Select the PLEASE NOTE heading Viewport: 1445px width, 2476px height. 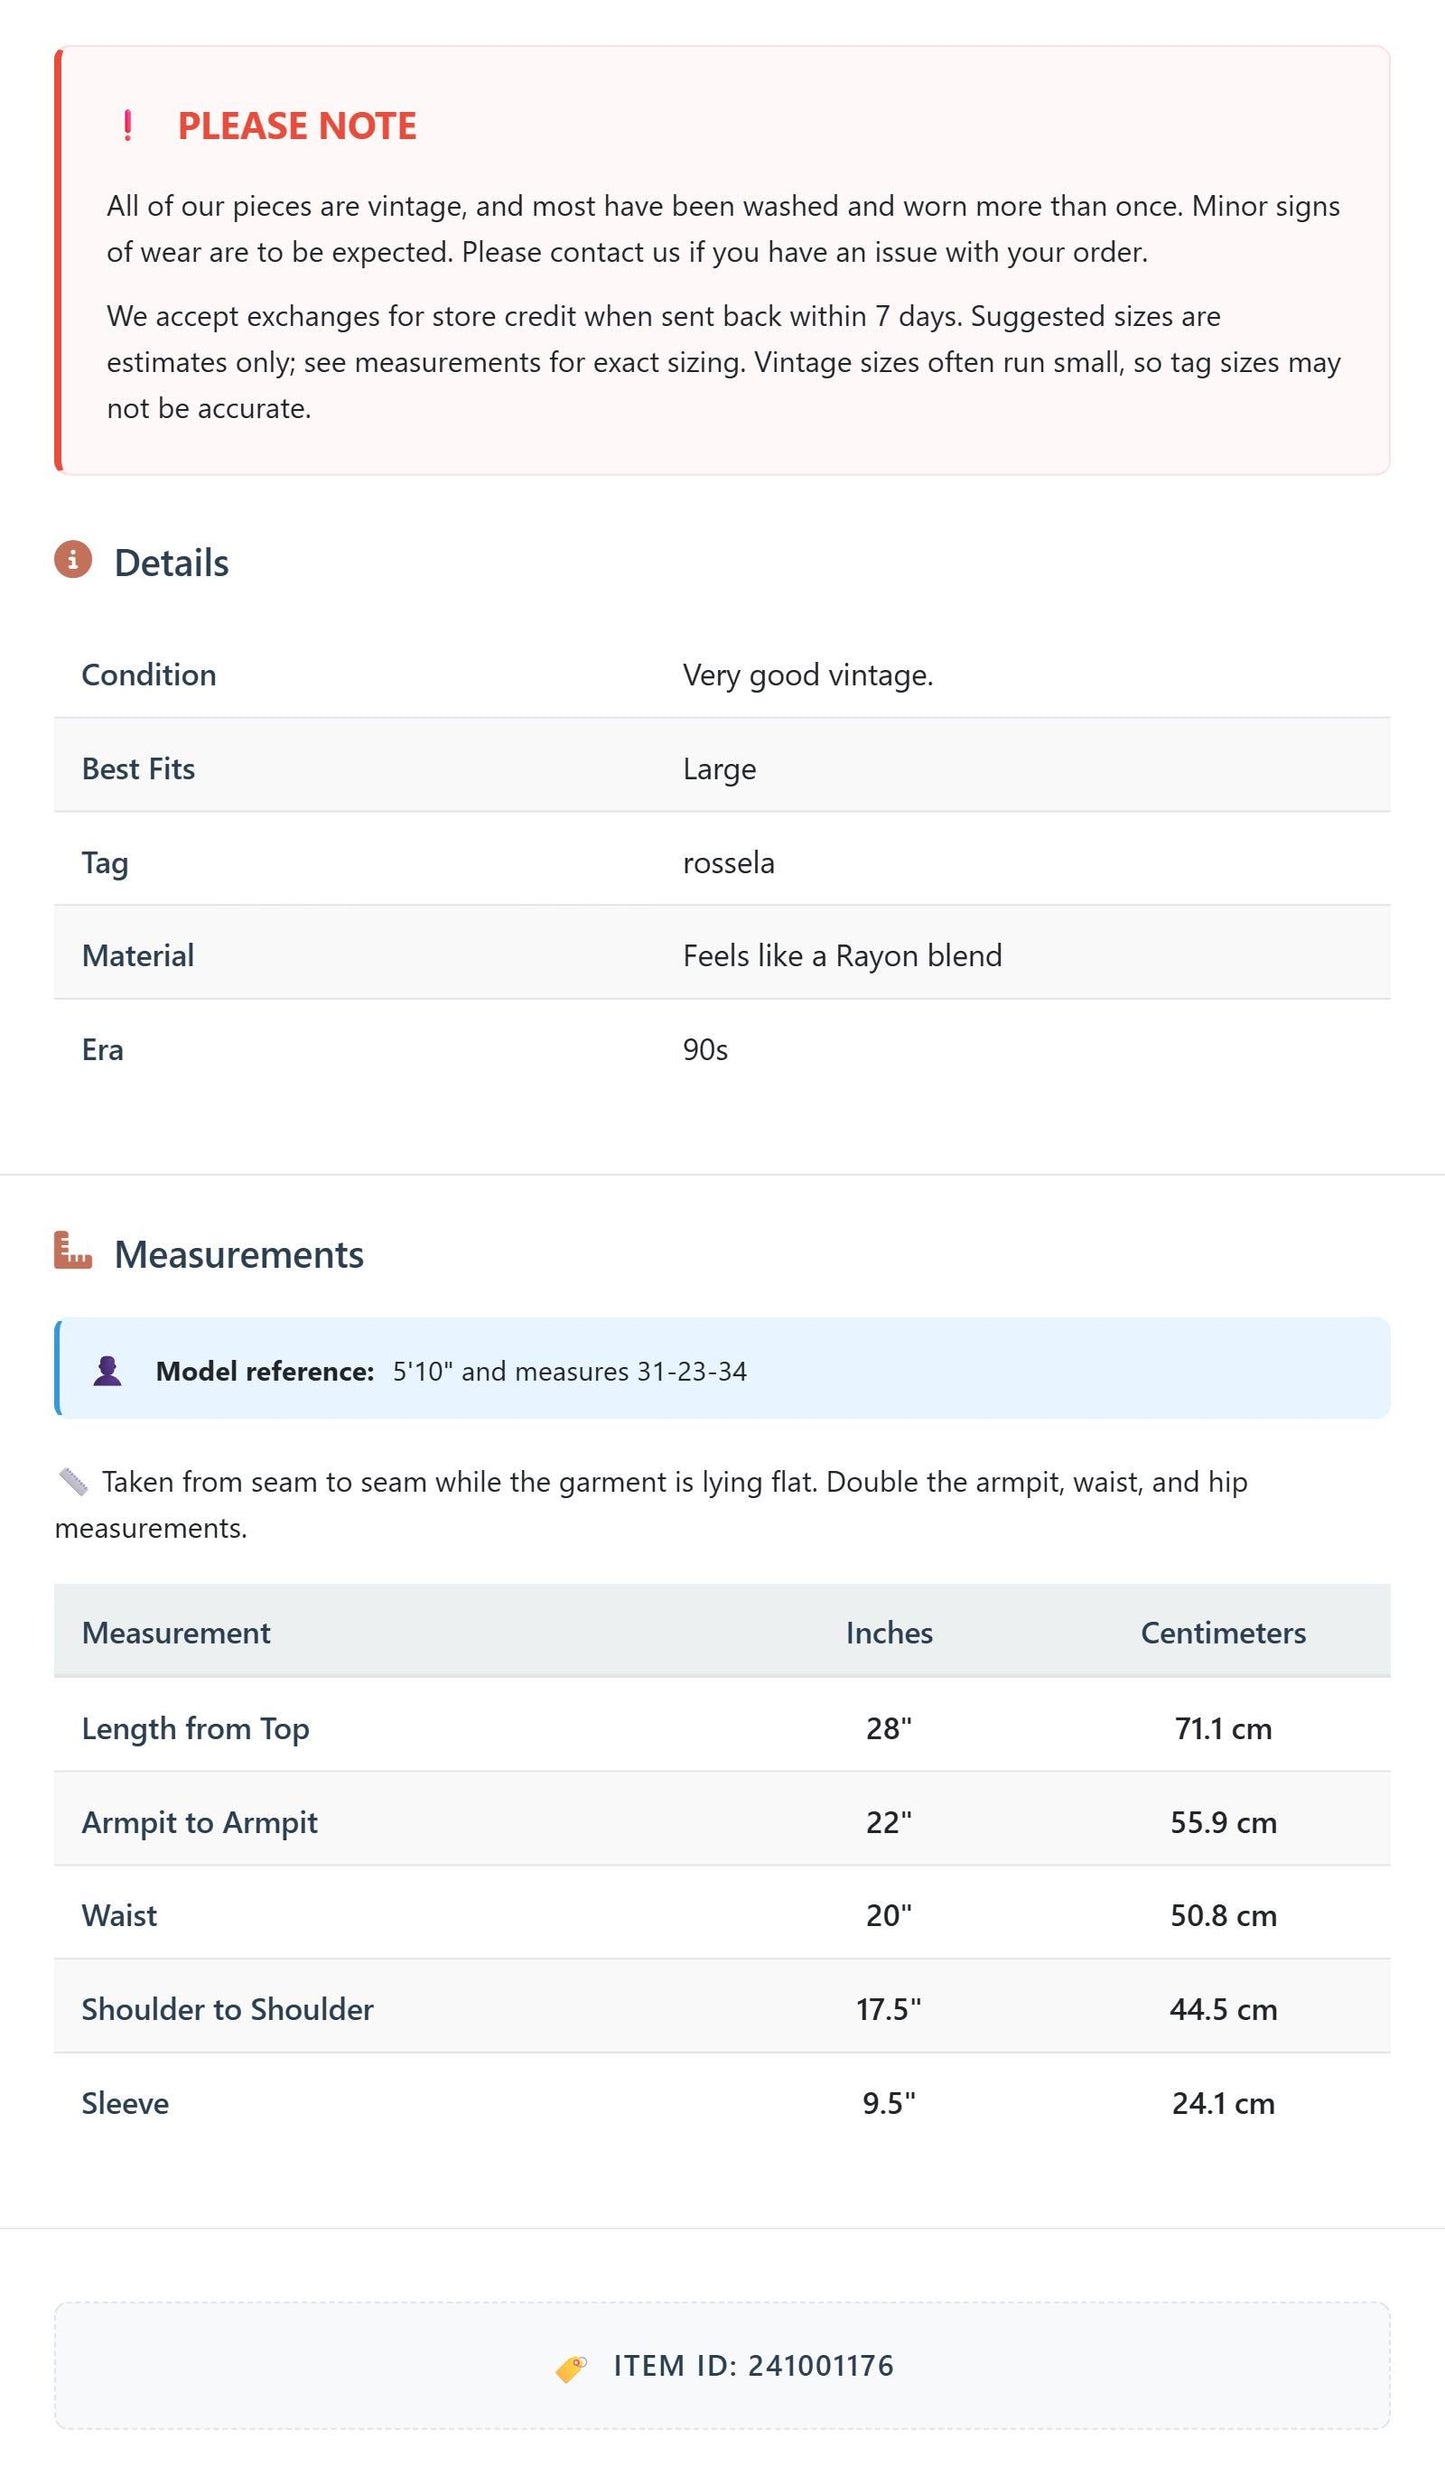(297, 126)
